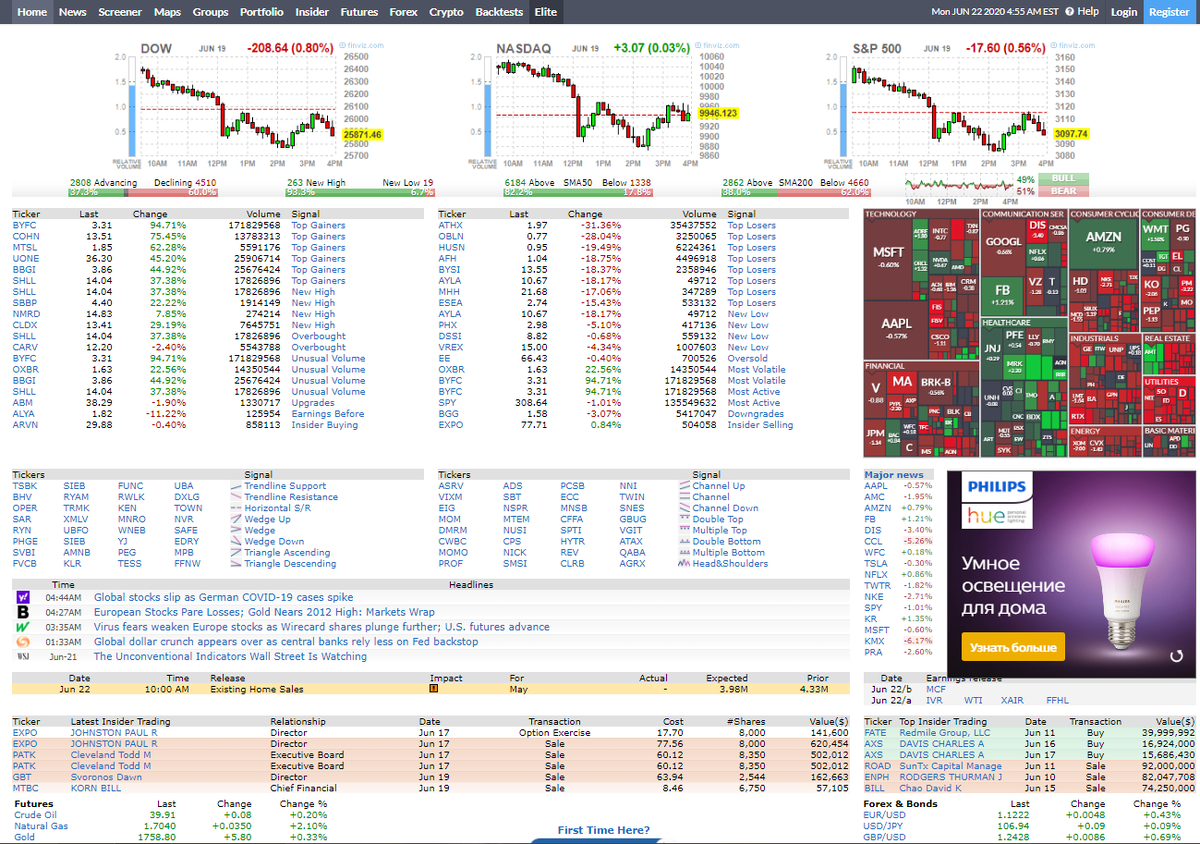Click the Multiple Bottom pattern icon

[684, 552]
